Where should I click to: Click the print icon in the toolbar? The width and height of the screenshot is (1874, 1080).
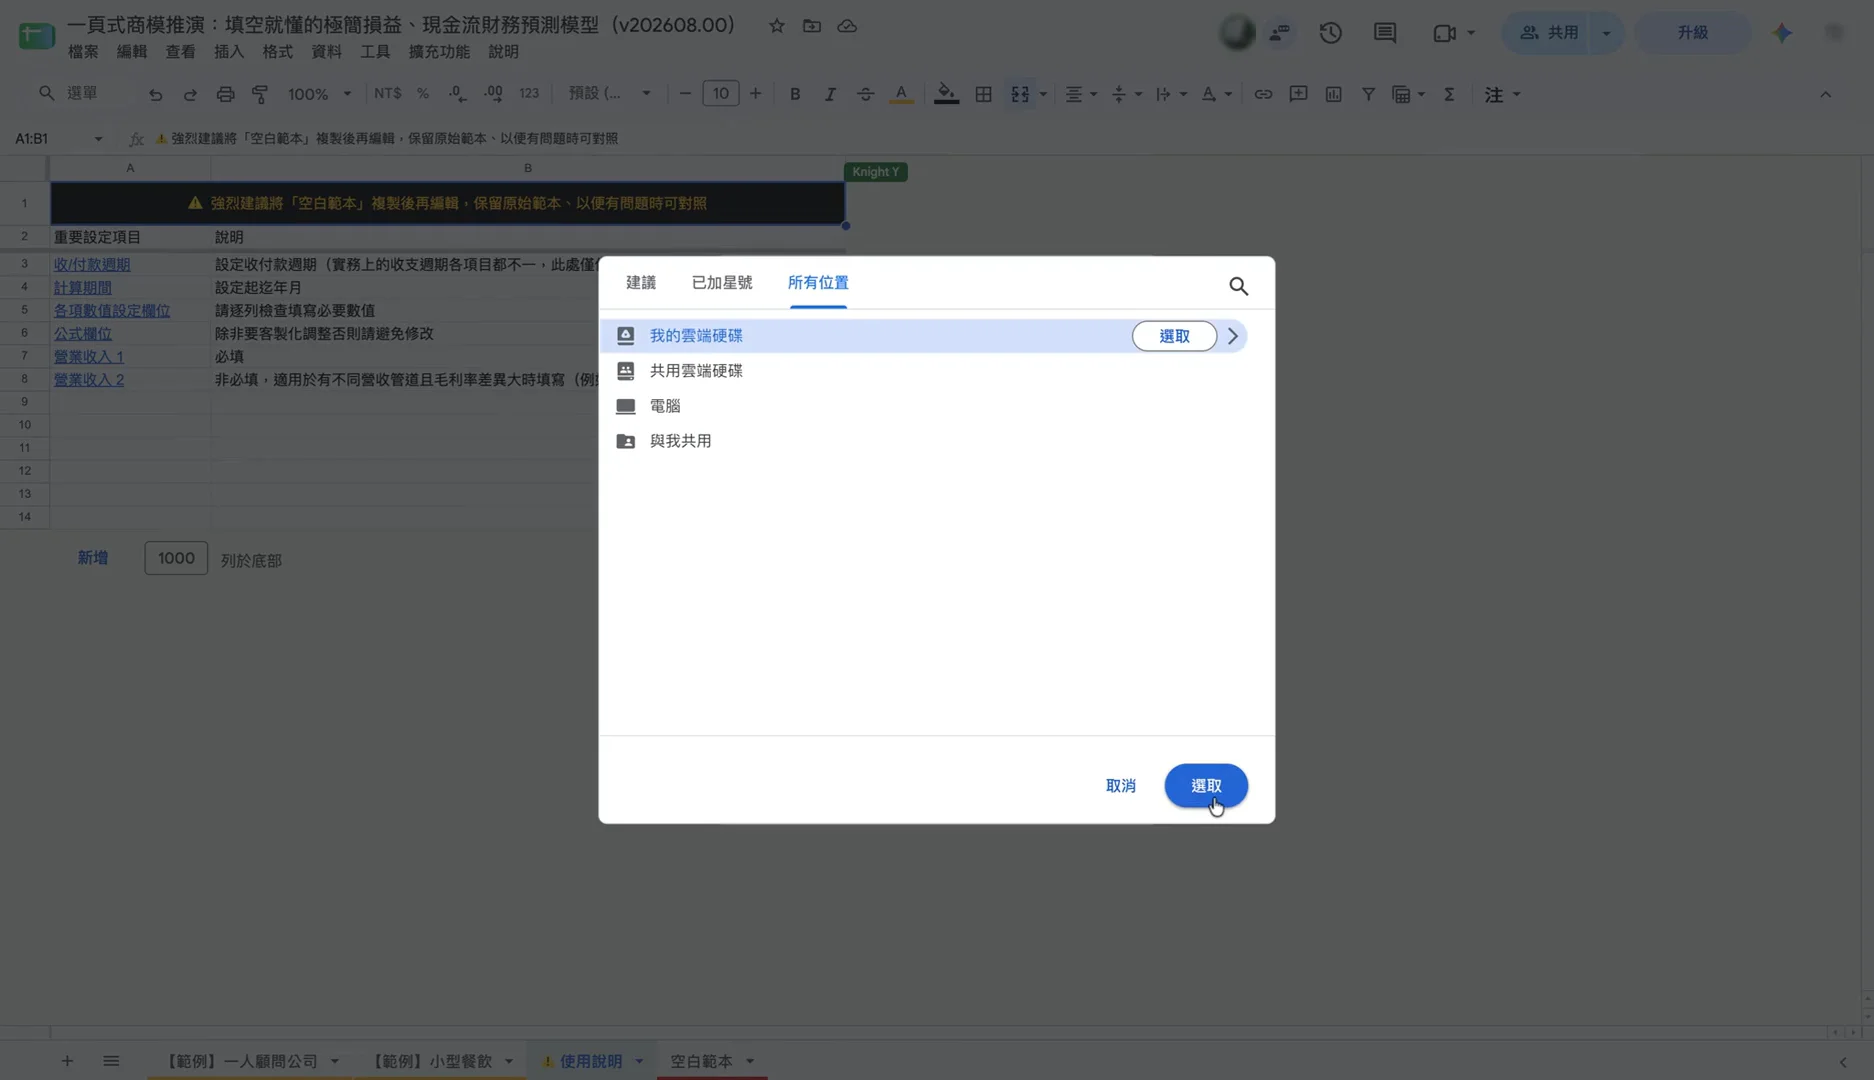click(x=225, y=94)
